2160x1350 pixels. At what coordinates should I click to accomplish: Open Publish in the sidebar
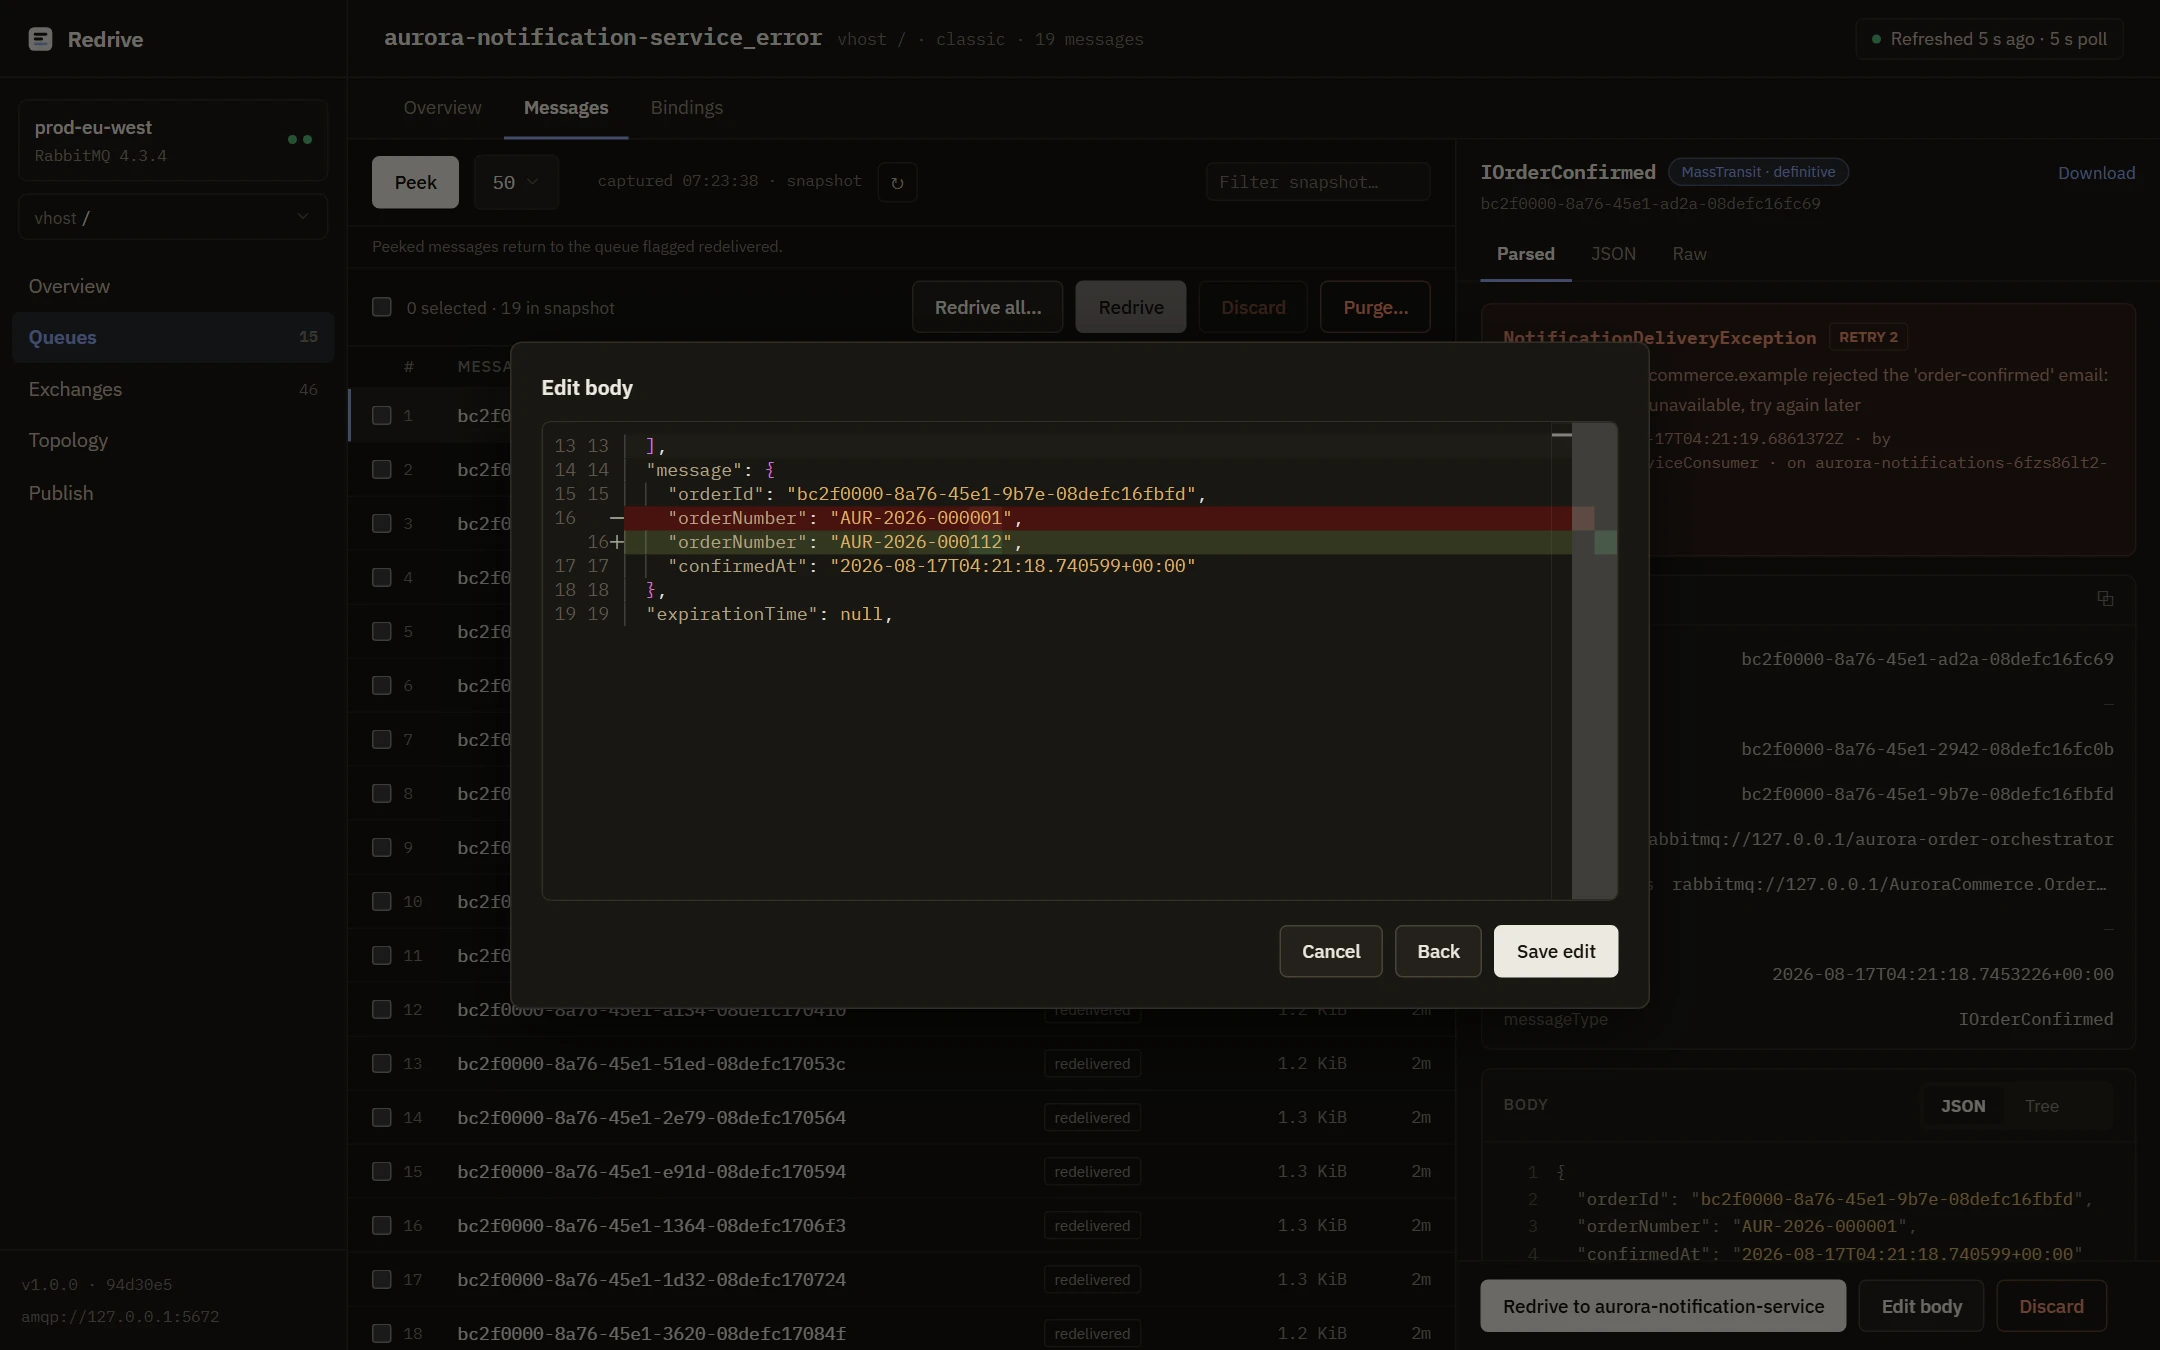coord(173,493)
